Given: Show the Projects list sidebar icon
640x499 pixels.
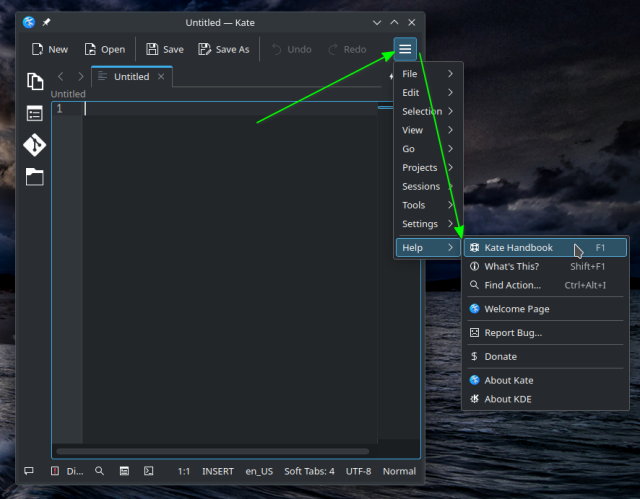Looking at the screenshot, I should tap(35, 113).
